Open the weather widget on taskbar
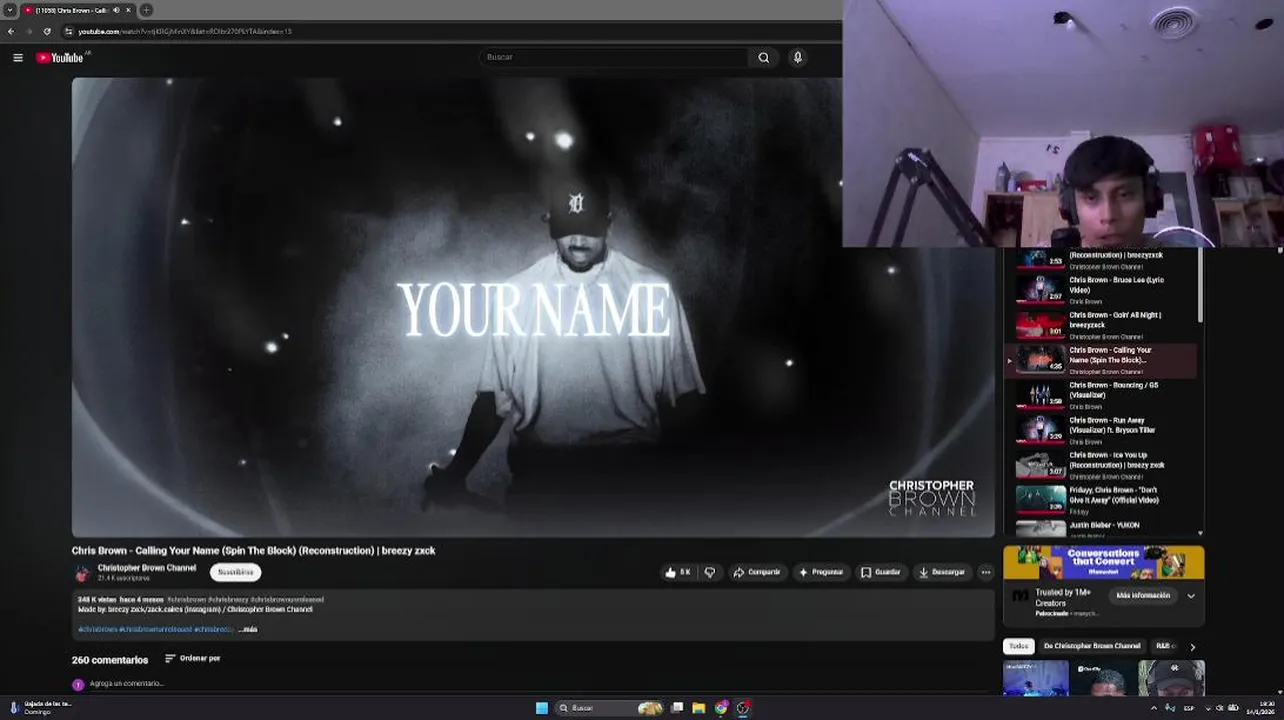Screen dimensions: 1284x720 pyautogui.click(x=41, y=707)
